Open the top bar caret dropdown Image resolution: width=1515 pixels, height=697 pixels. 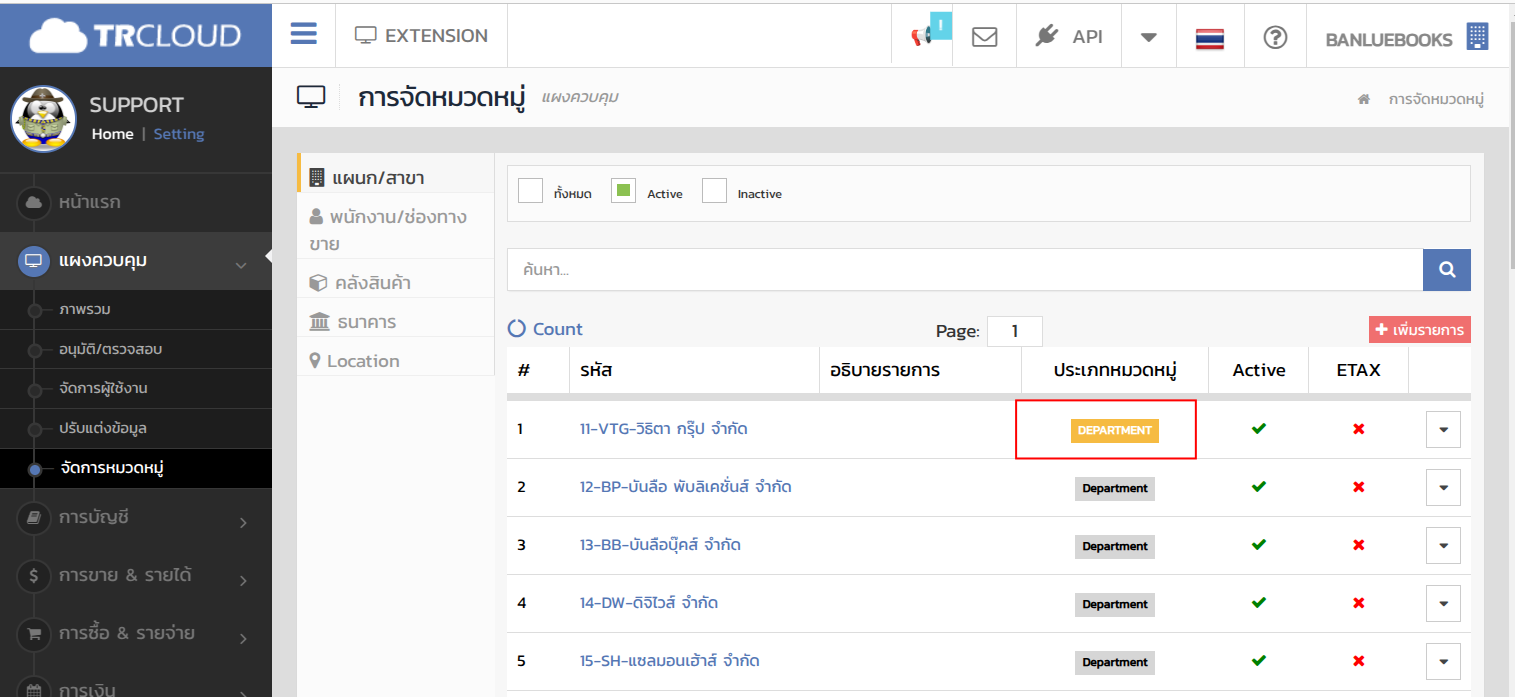coord(1149,37)
